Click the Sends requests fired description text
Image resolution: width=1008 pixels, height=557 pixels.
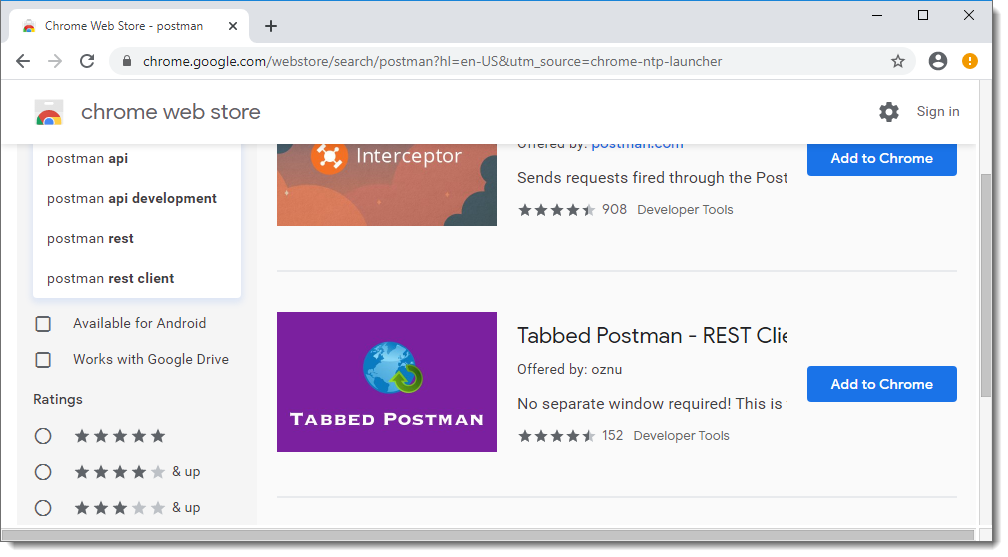click(652, 178)
